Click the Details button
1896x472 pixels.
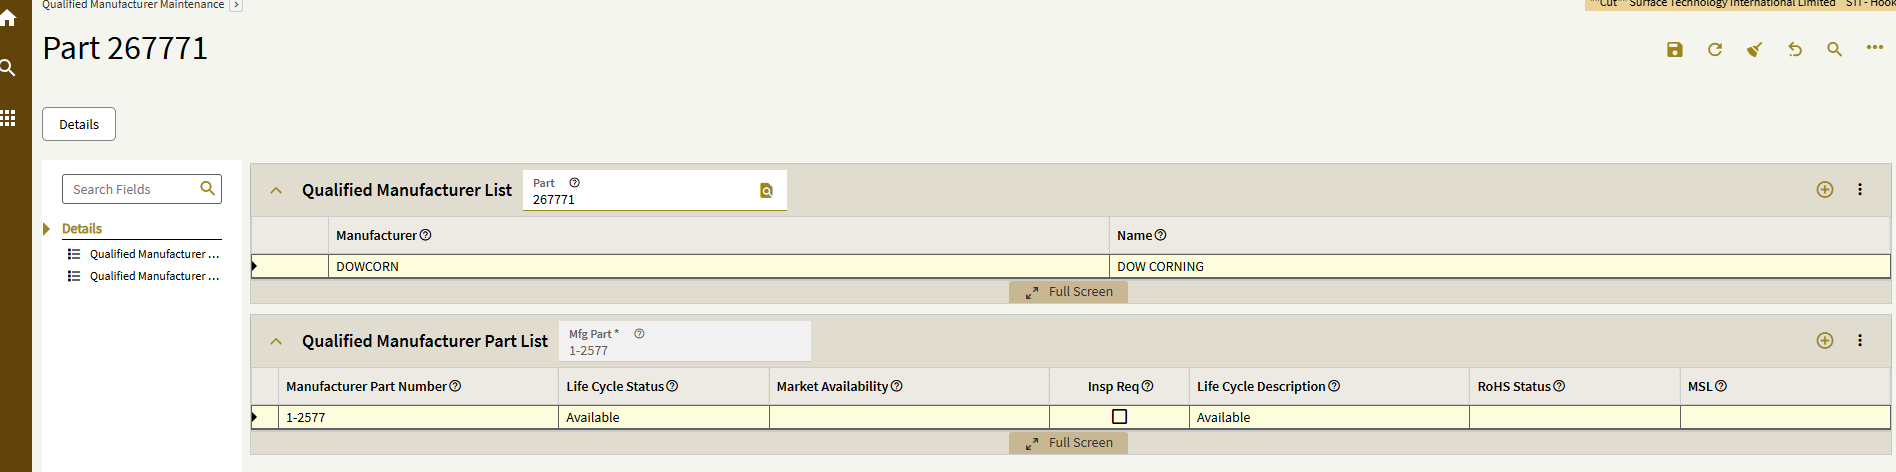coord(79,124)
